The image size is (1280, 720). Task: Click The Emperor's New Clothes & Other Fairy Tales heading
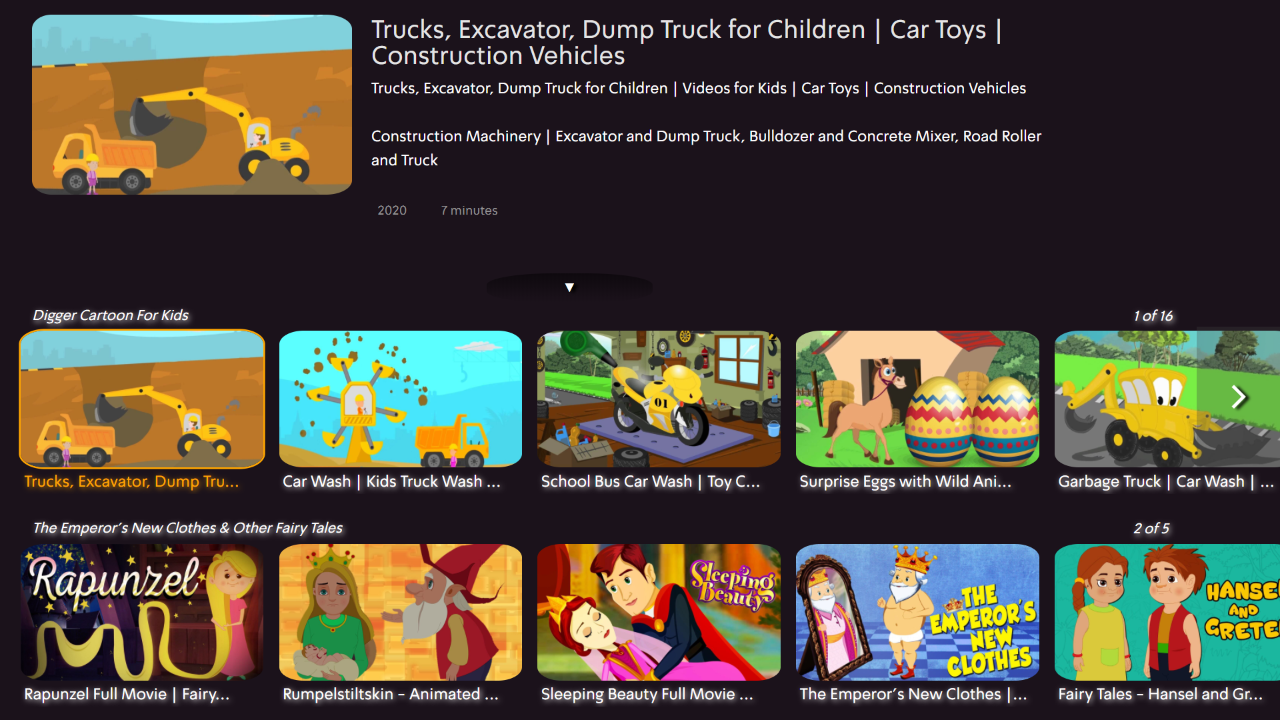coord(187,528)
